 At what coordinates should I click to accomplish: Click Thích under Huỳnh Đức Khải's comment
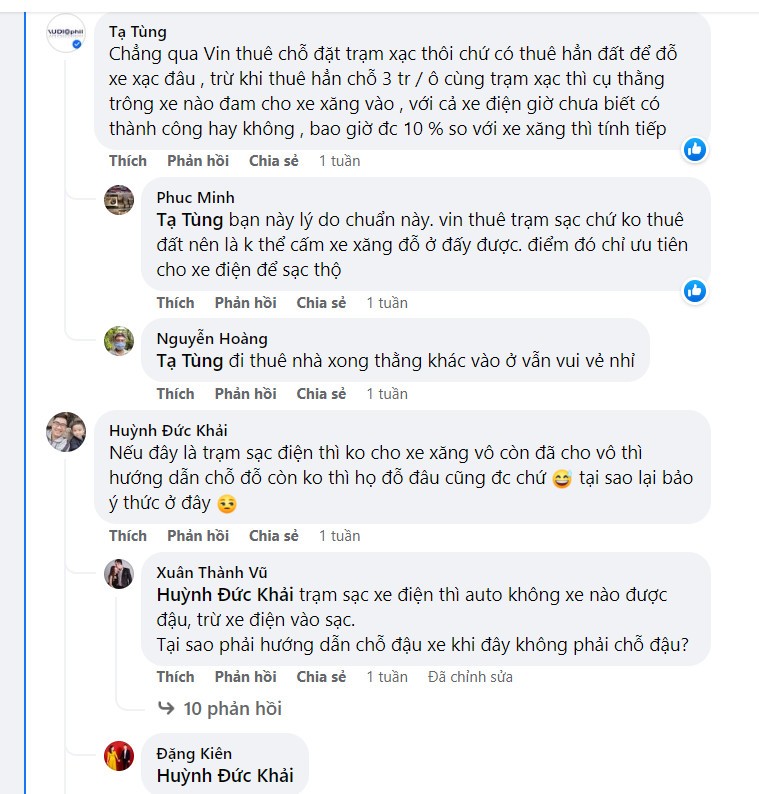point(128,536)
